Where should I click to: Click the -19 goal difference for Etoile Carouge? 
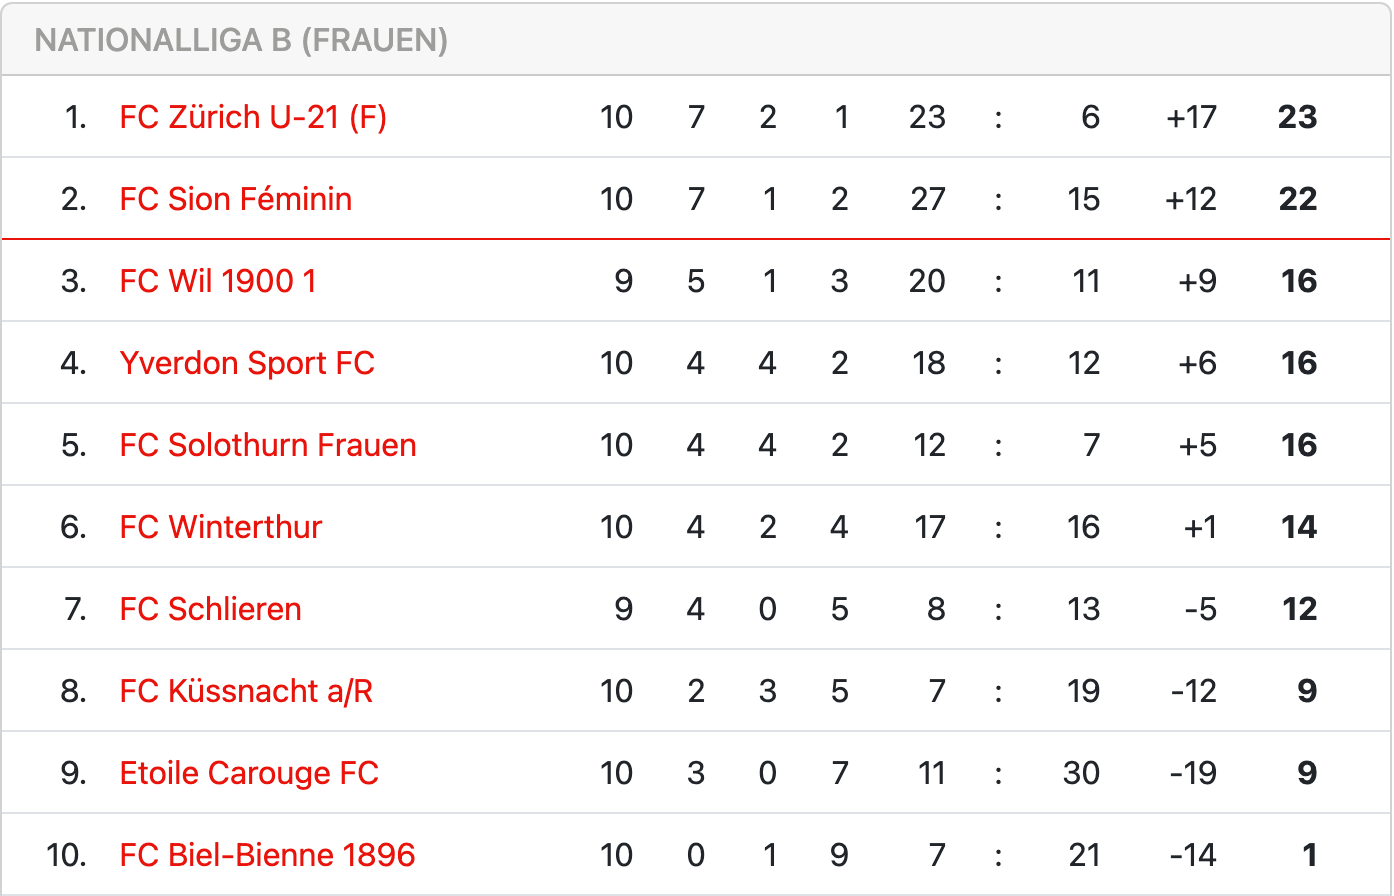coord(1193,773)
